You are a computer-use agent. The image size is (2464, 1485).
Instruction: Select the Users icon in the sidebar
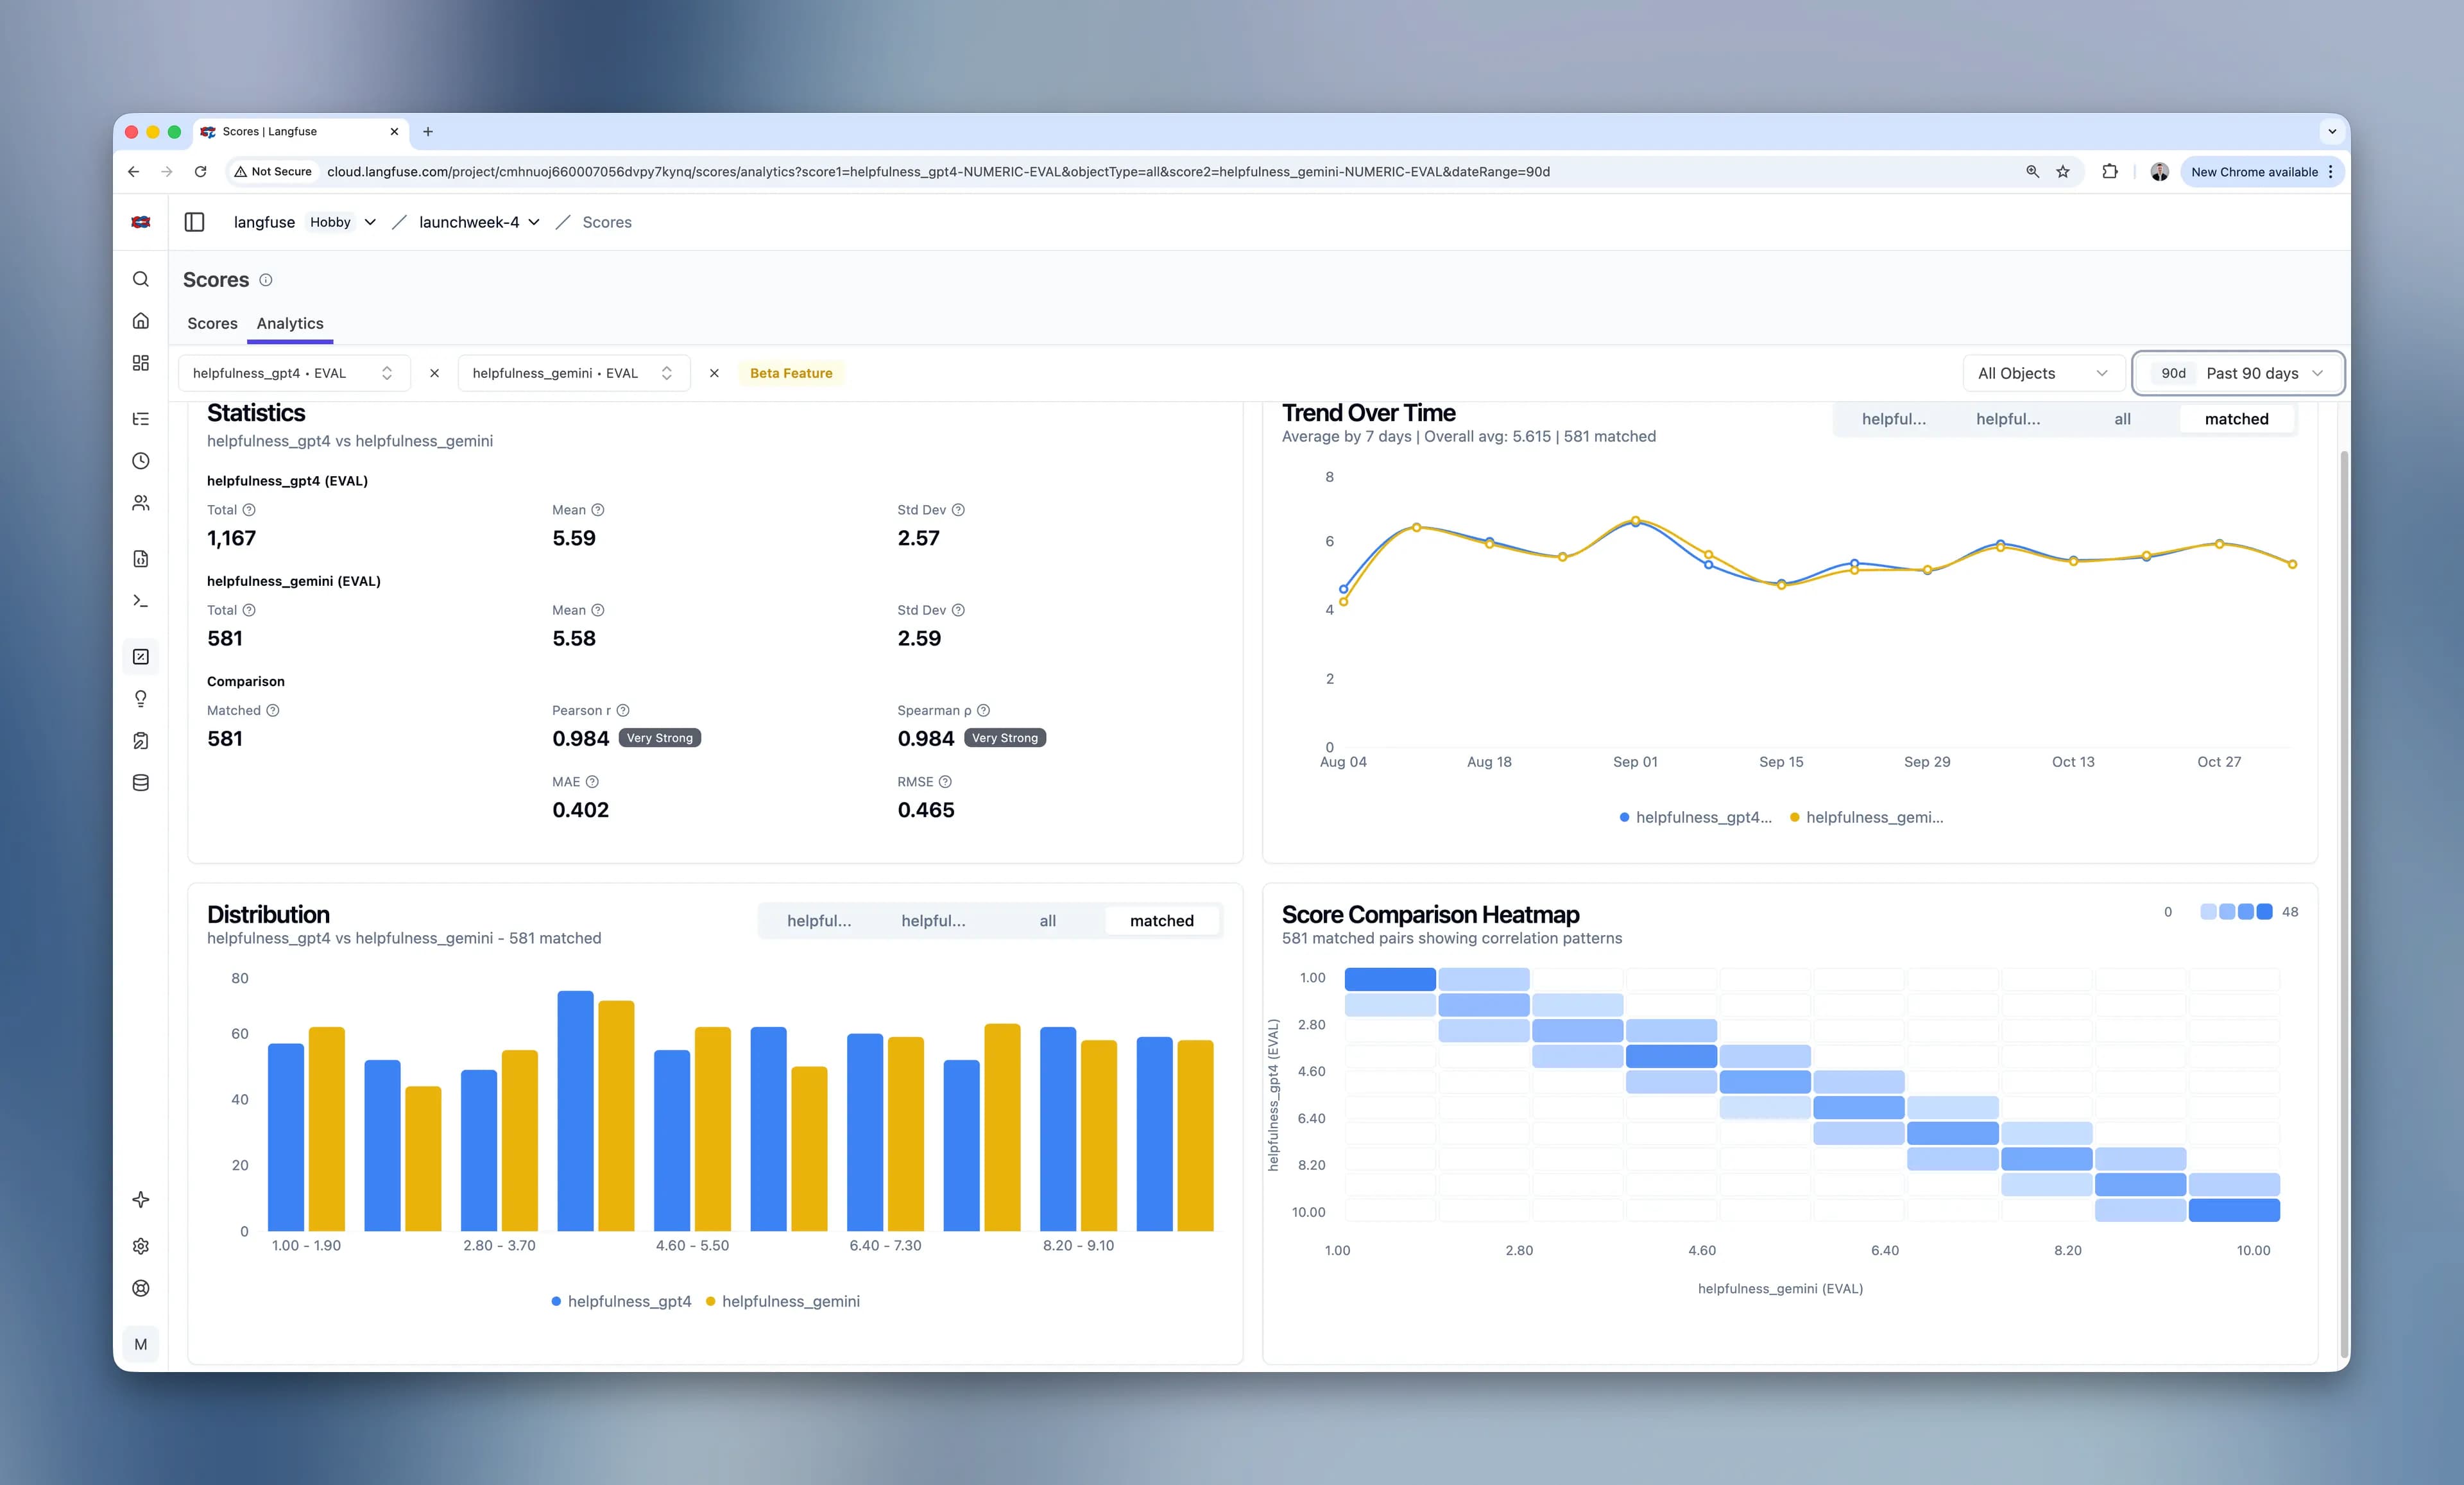click(140, 503)
